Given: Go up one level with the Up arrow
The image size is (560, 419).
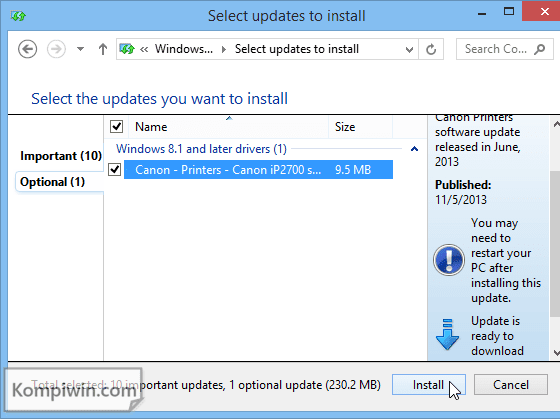Looking at the screenshot, I should 103,49.
